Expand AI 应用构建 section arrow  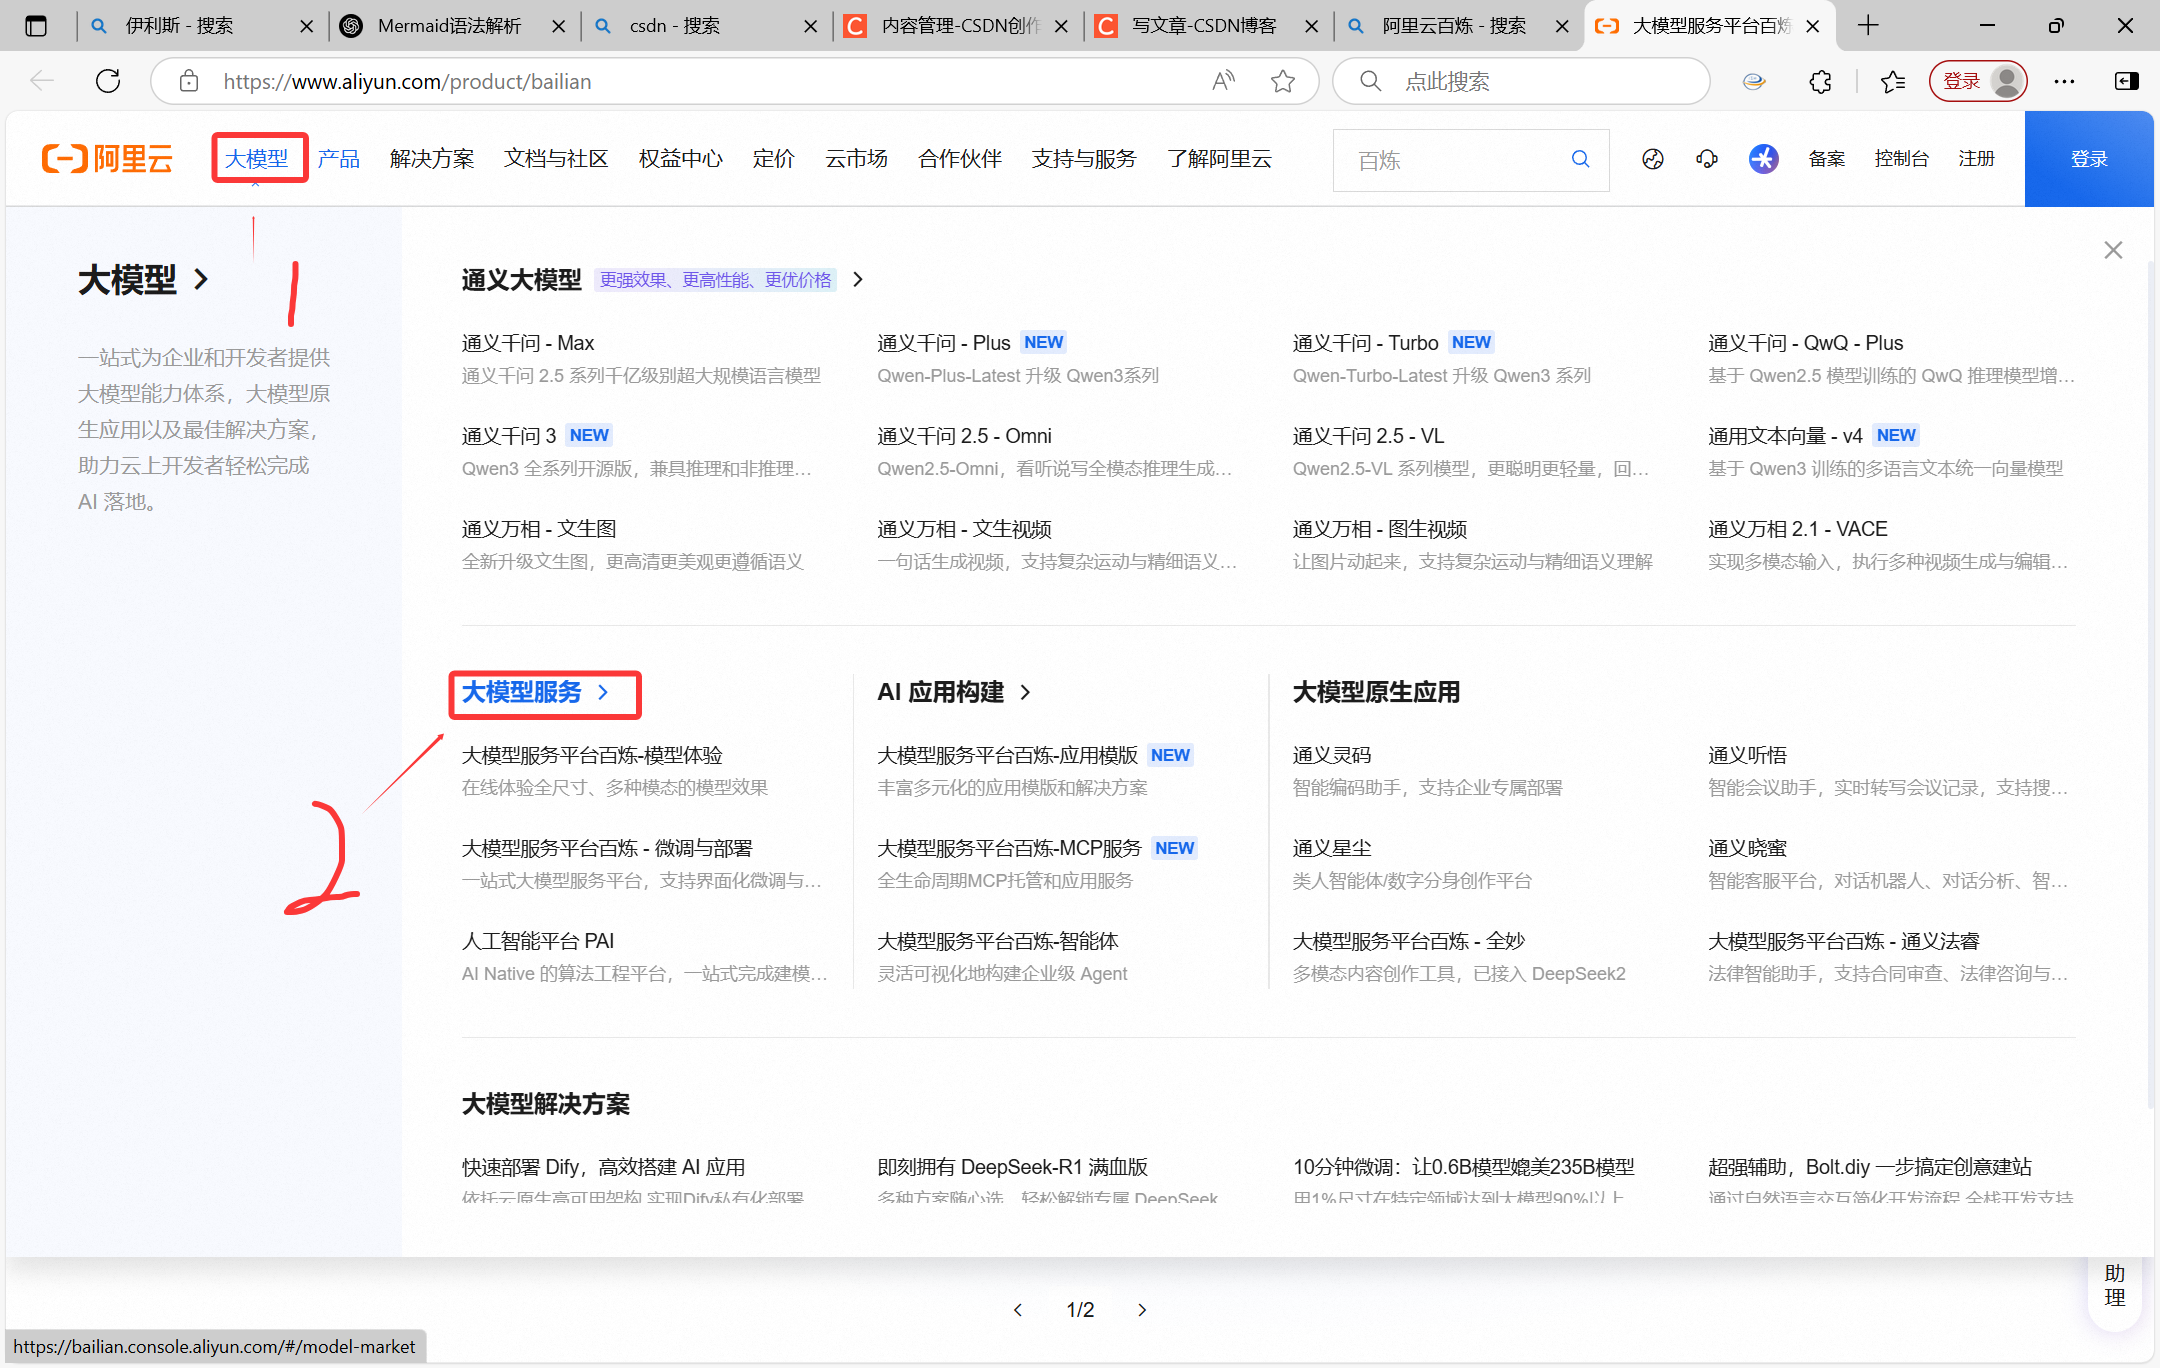pos(1025,692)
